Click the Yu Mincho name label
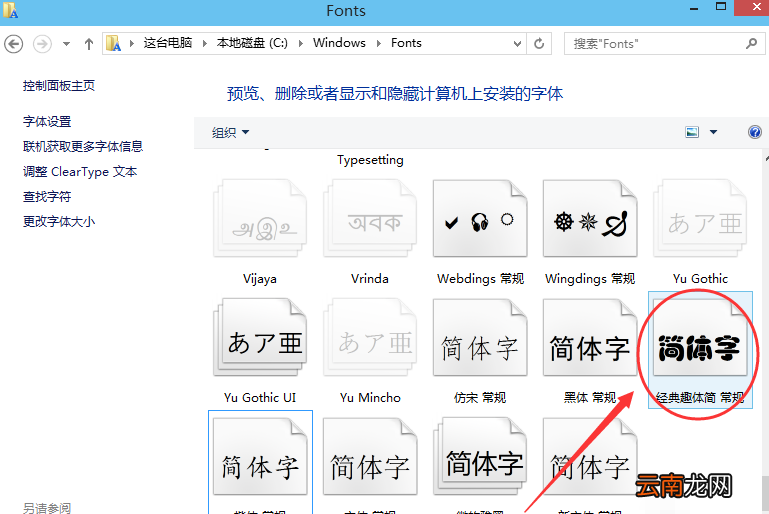Viewport: 769px width, 514px height. click(370, 398)
